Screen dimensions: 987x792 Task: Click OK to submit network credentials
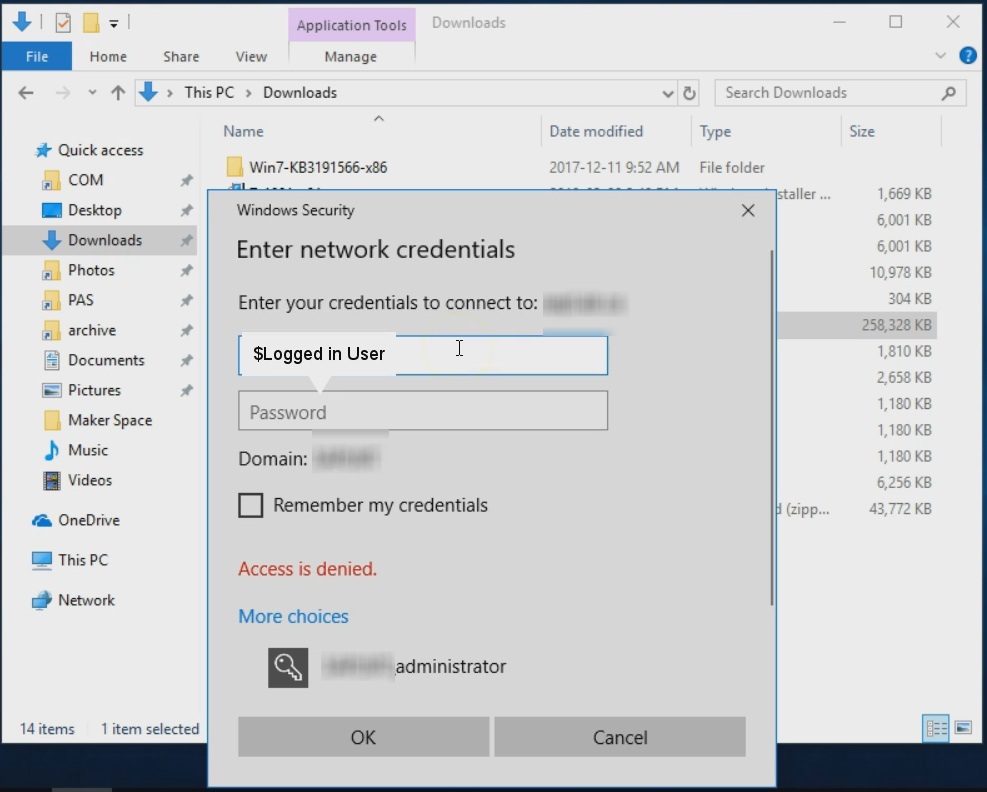(x=363, y=737)
